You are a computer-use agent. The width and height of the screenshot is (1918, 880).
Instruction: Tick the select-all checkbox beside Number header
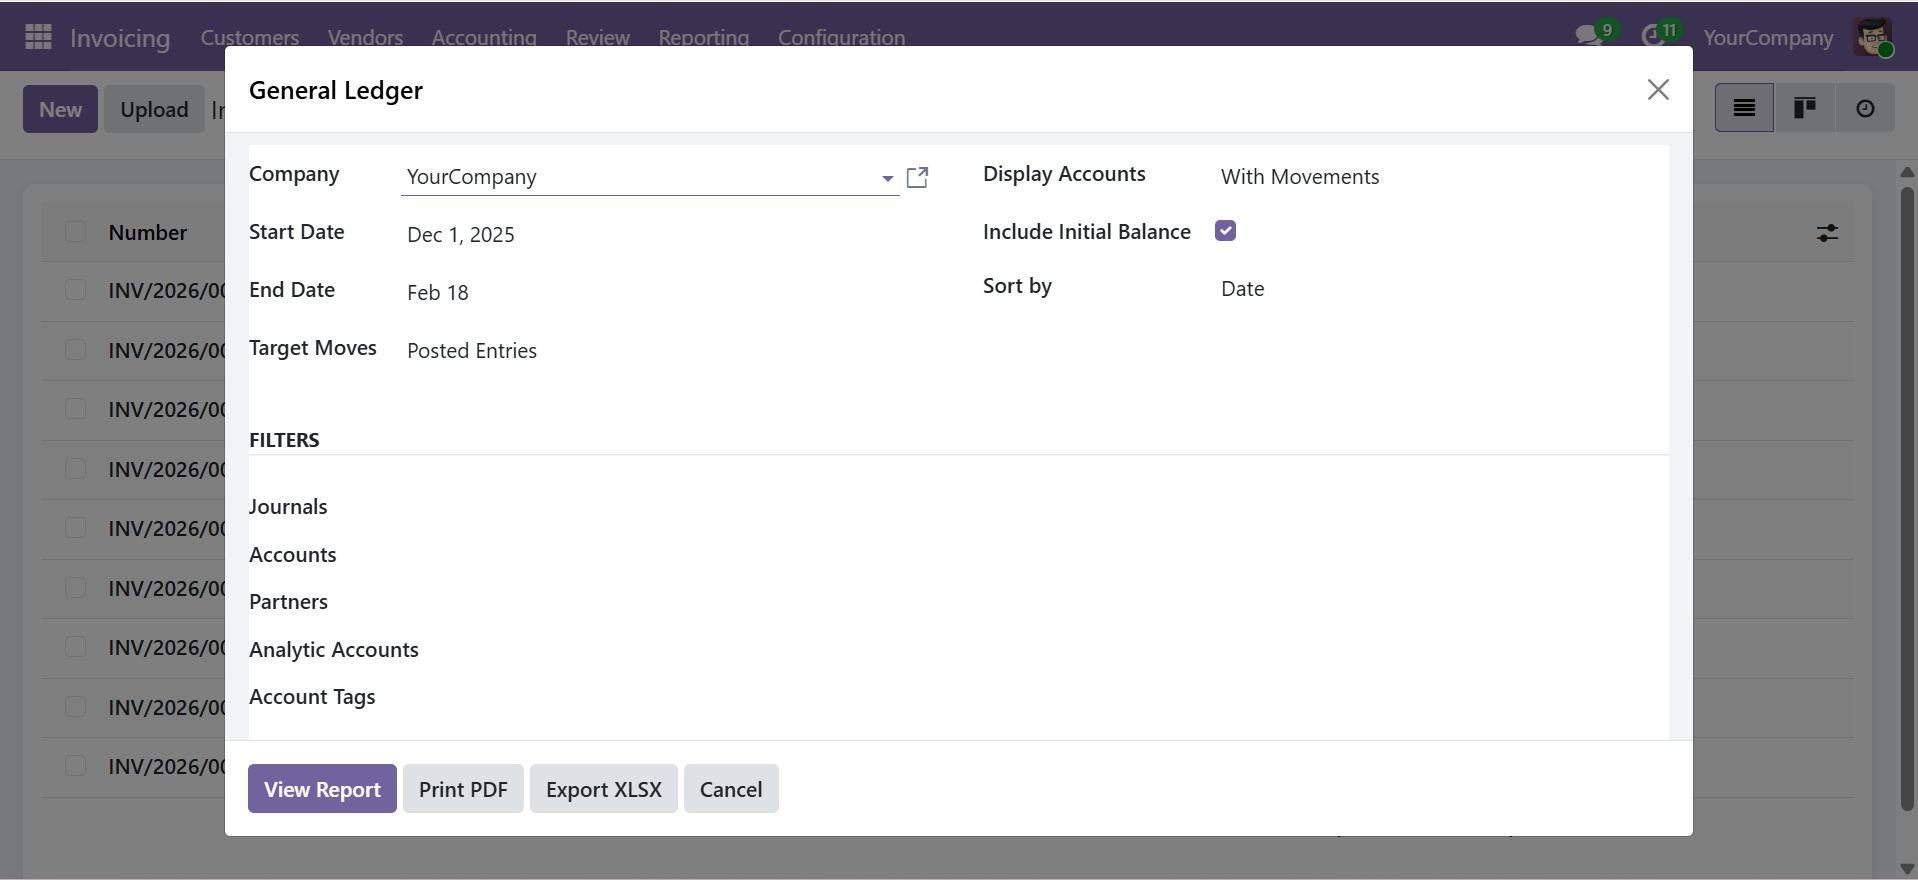point(75,232)
